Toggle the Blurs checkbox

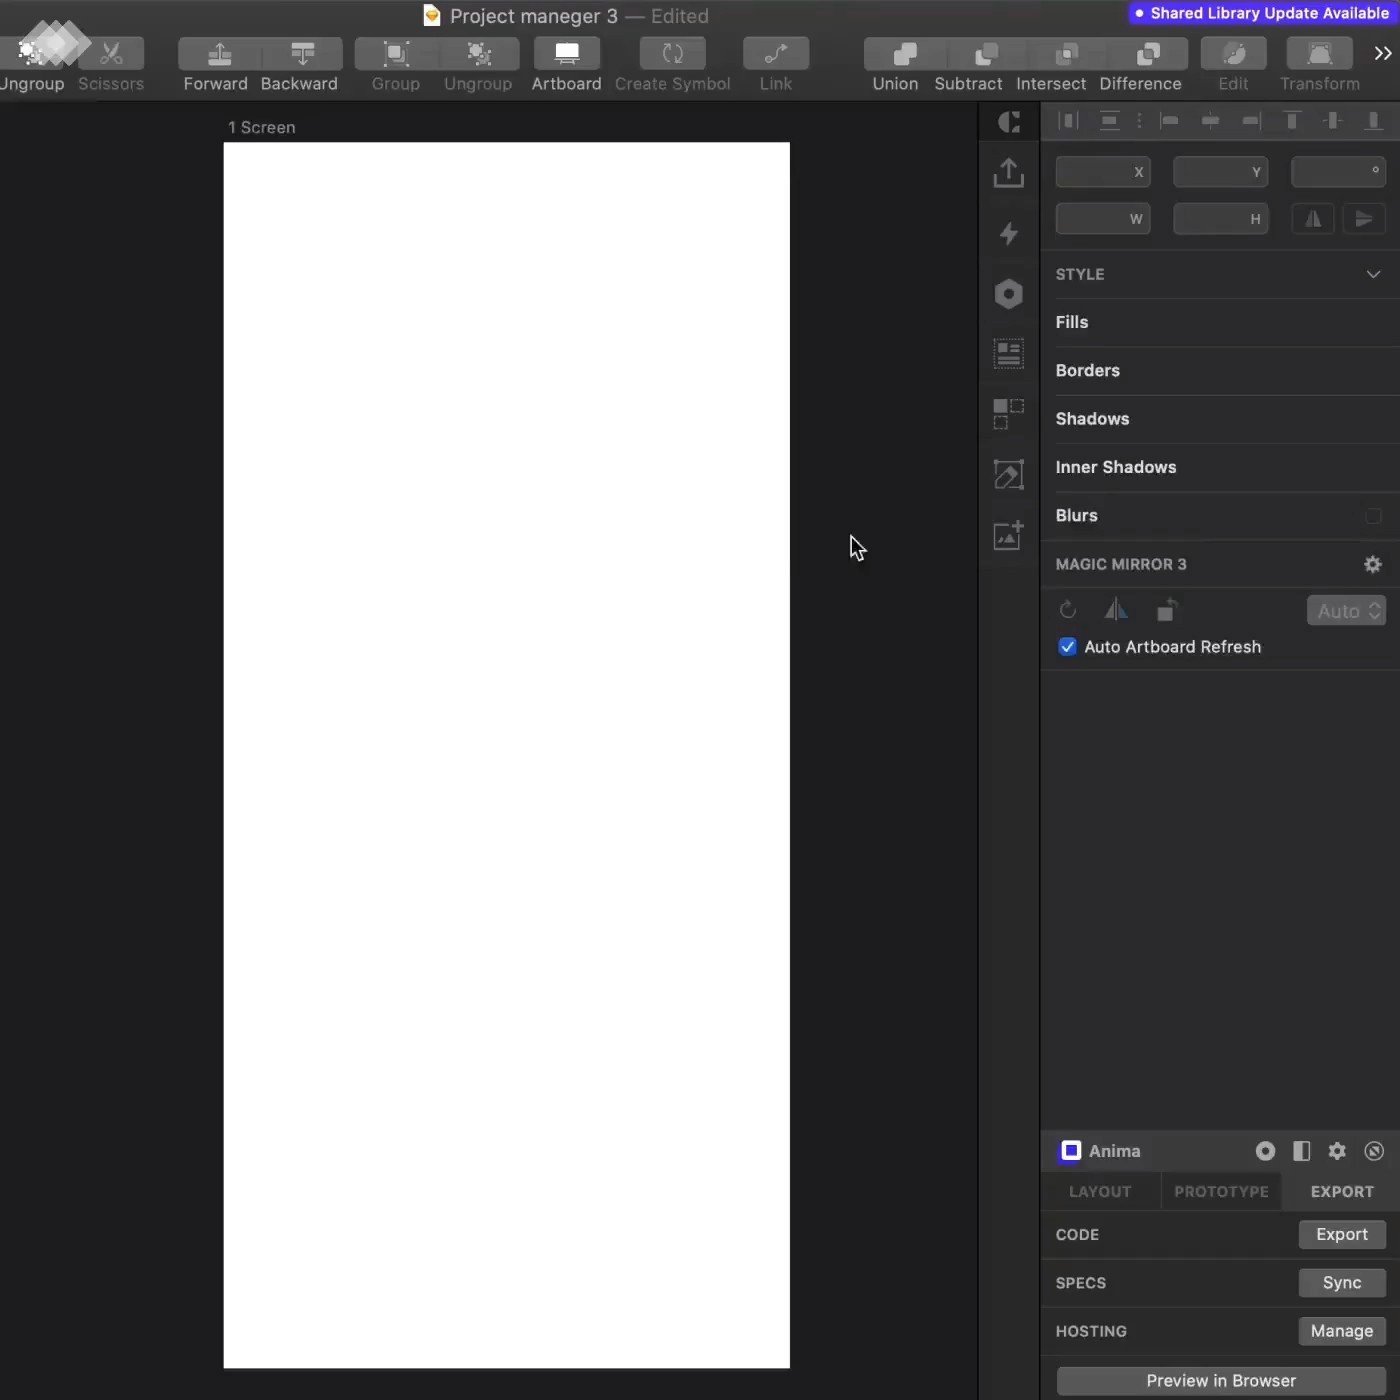(1373, 516)
